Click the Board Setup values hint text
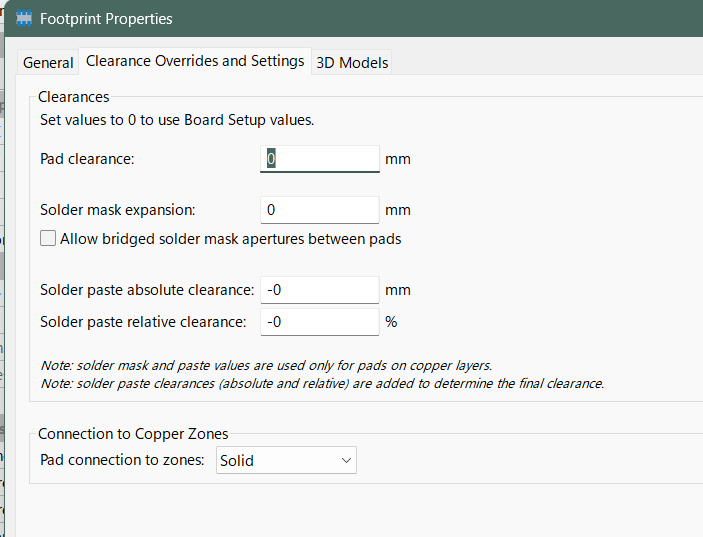This screenshot has height=537, width=703. (x=177, y=120)
